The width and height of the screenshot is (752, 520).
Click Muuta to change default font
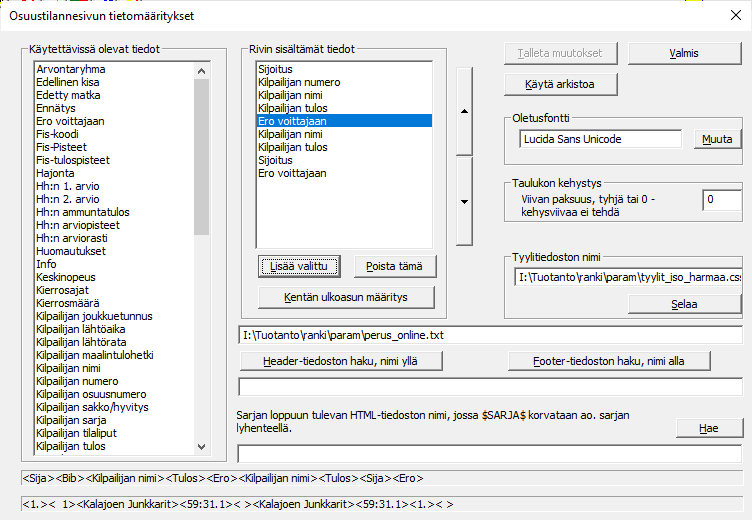[x=717, y=139]
